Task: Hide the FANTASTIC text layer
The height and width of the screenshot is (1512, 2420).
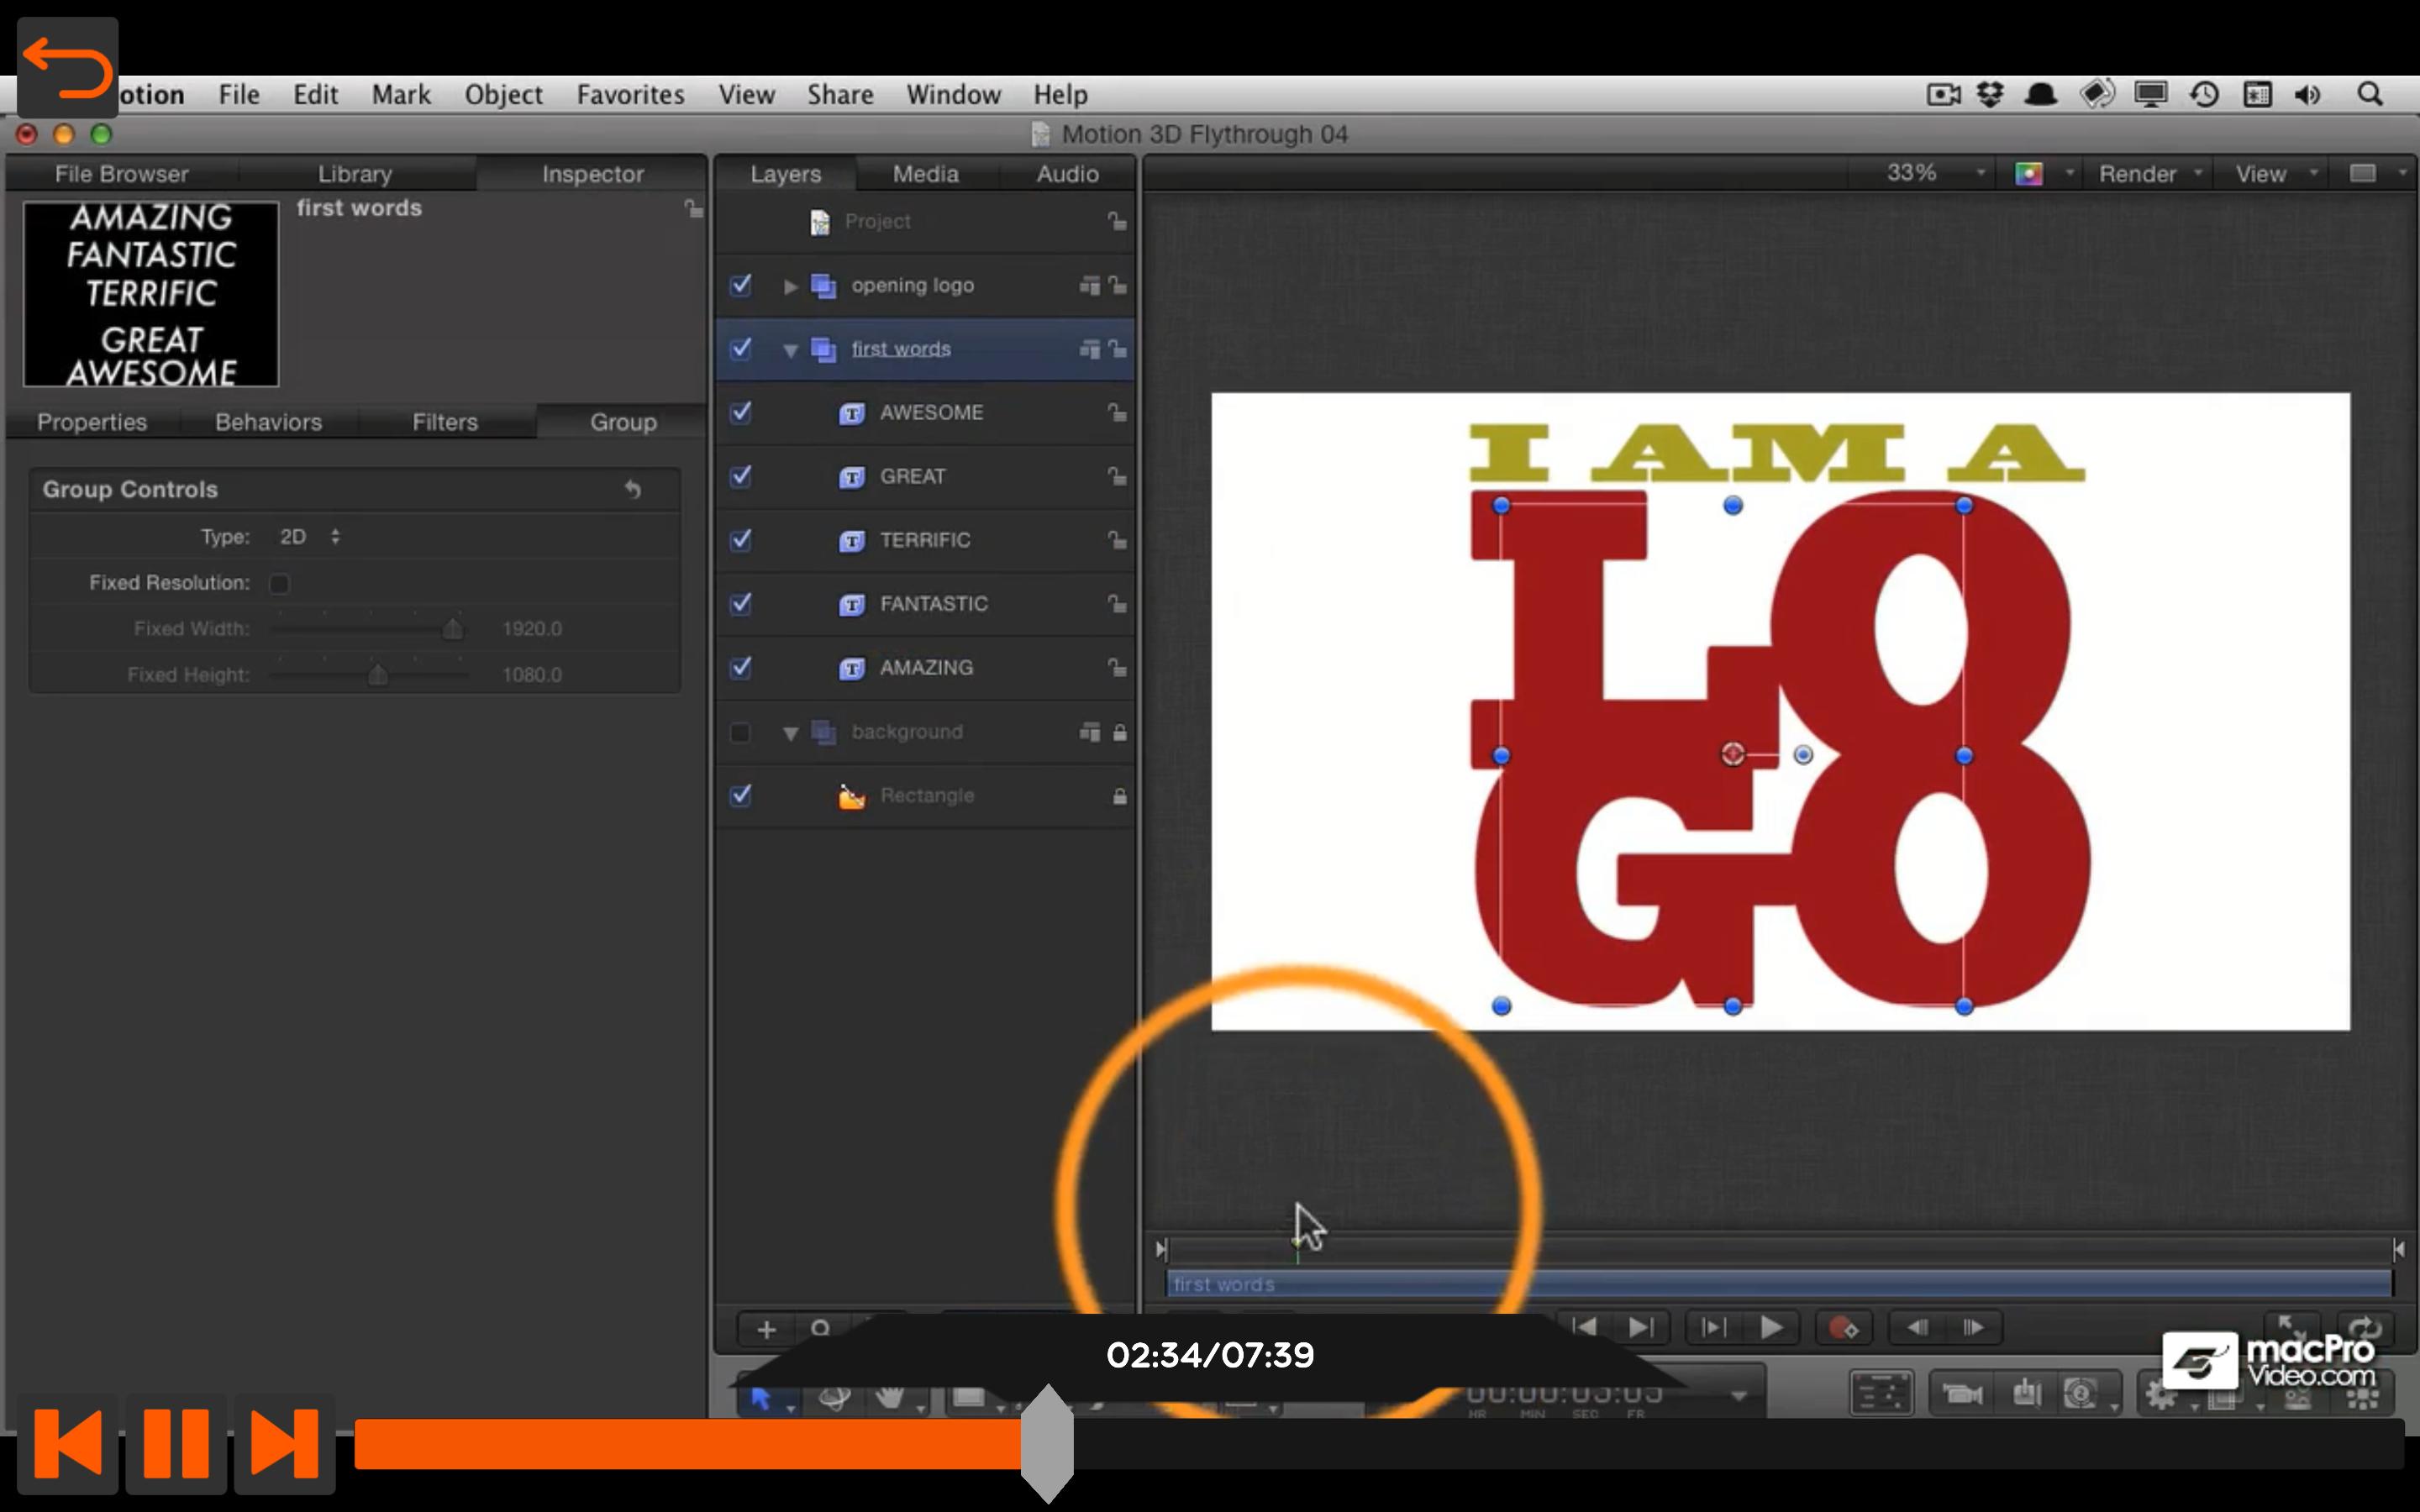Action: click(740, 604)
